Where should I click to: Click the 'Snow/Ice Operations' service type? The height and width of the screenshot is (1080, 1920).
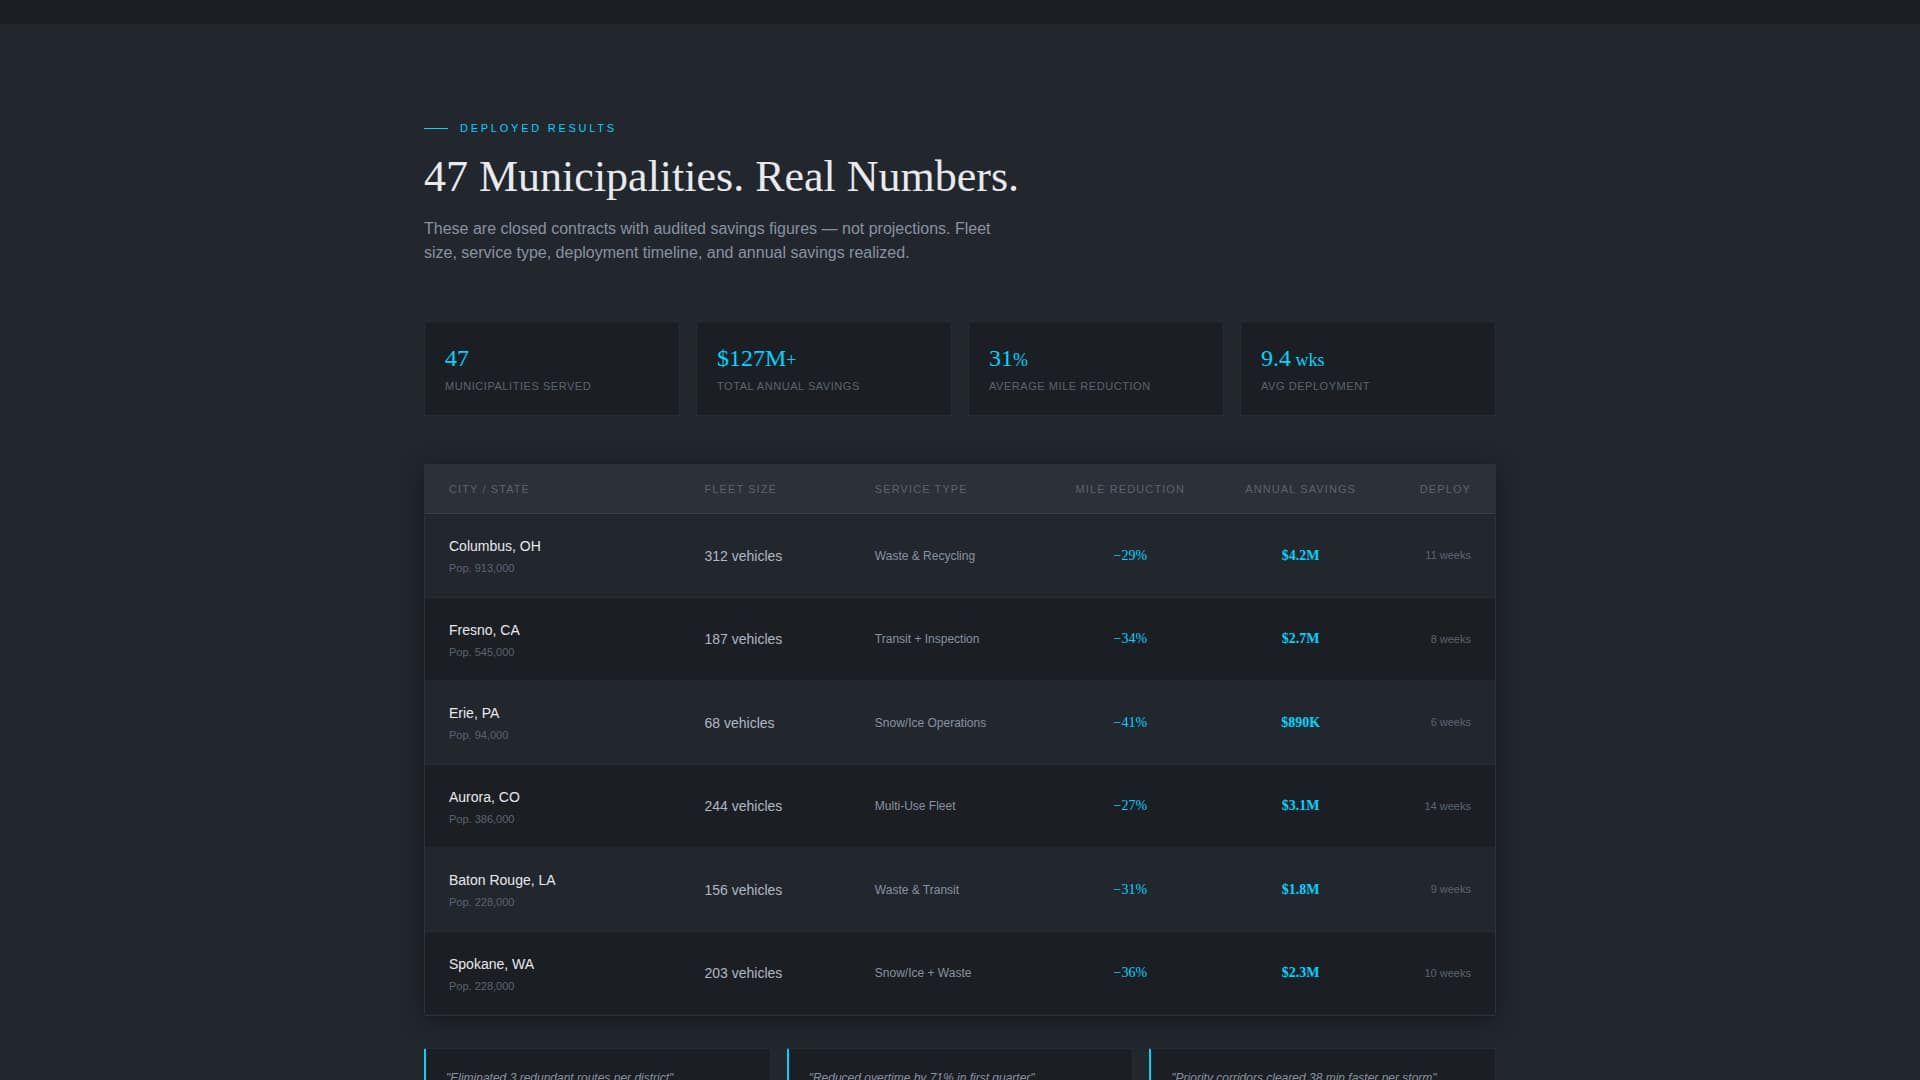pyautogui.click(x=930, y=723)
